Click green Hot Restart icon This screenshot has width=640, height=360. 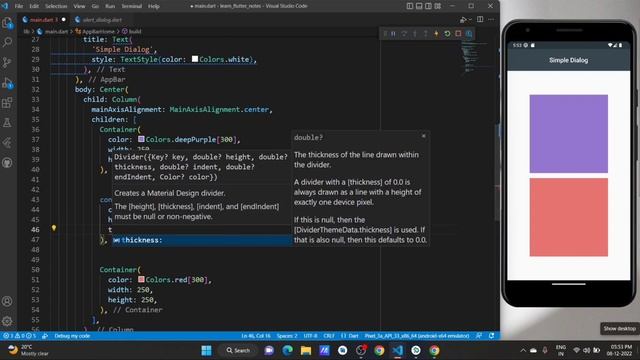coord(447,34)
